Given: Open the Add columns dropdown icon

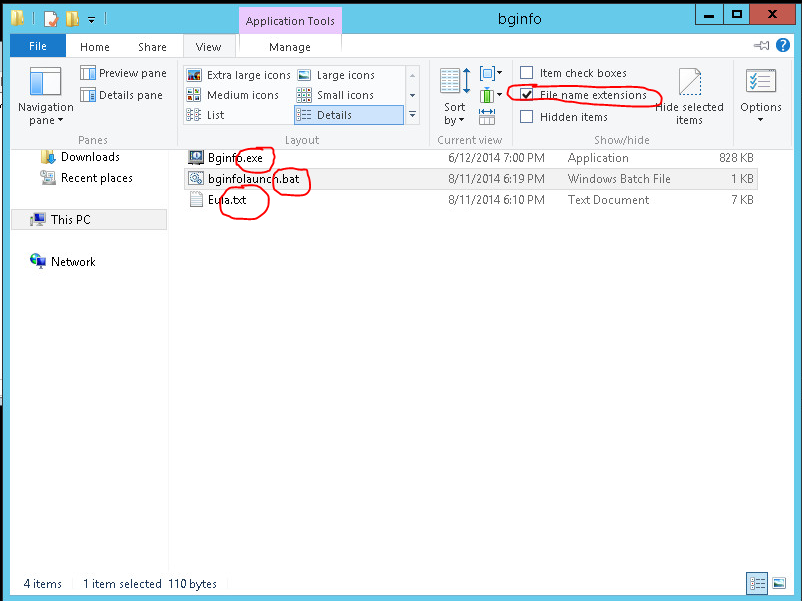Looking at the screenshot, I should pyautogui.click(x=491, y=95).
